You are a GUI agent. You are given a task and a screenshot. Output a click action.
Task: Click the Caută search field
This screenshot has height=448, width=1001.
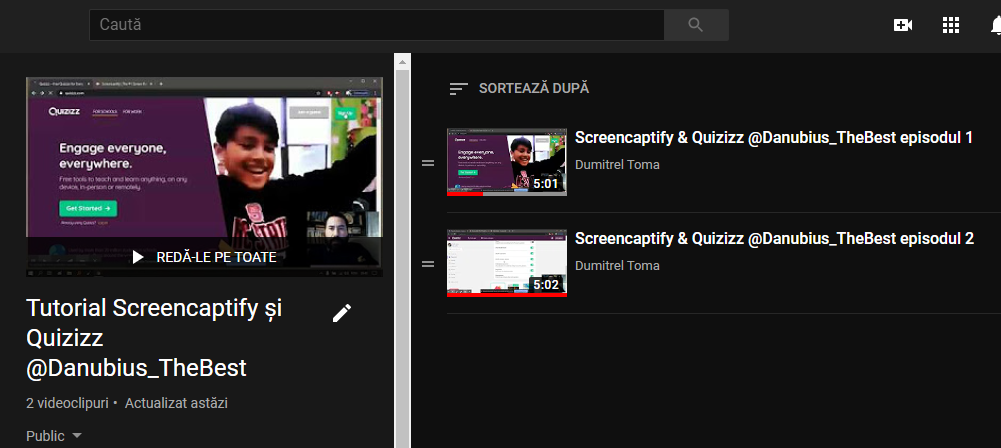coord(375,25)
